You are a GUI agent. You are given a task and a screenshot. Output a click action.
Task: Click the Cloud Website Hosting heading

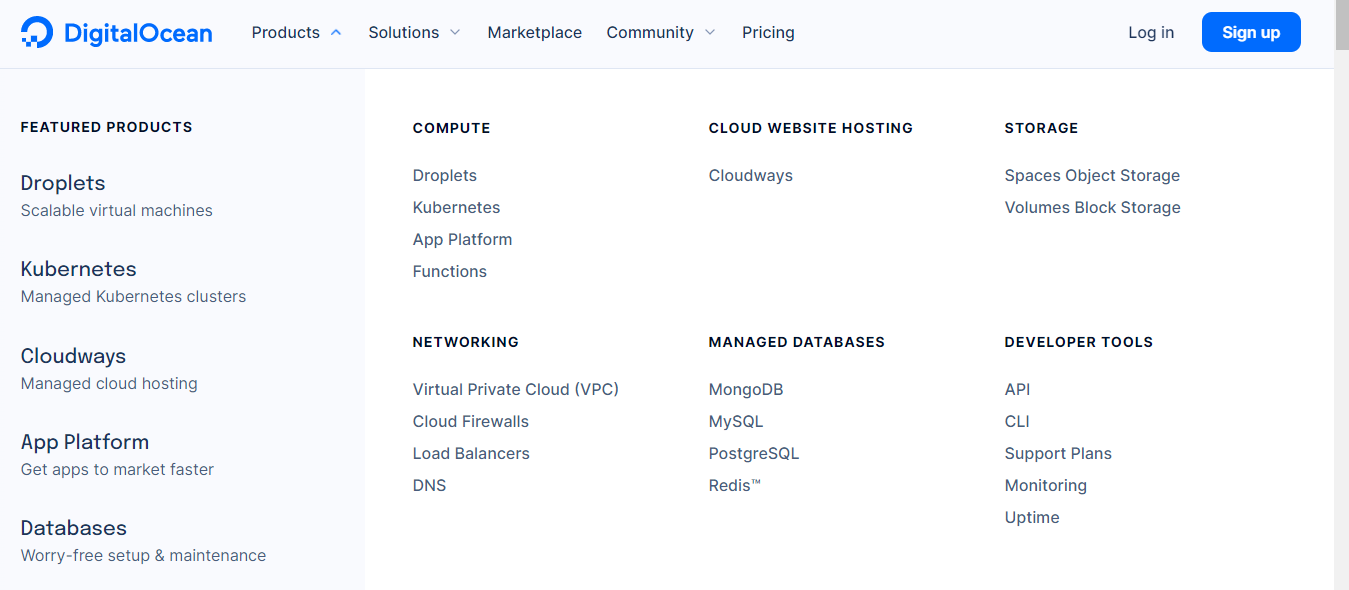tap(811, 128)
